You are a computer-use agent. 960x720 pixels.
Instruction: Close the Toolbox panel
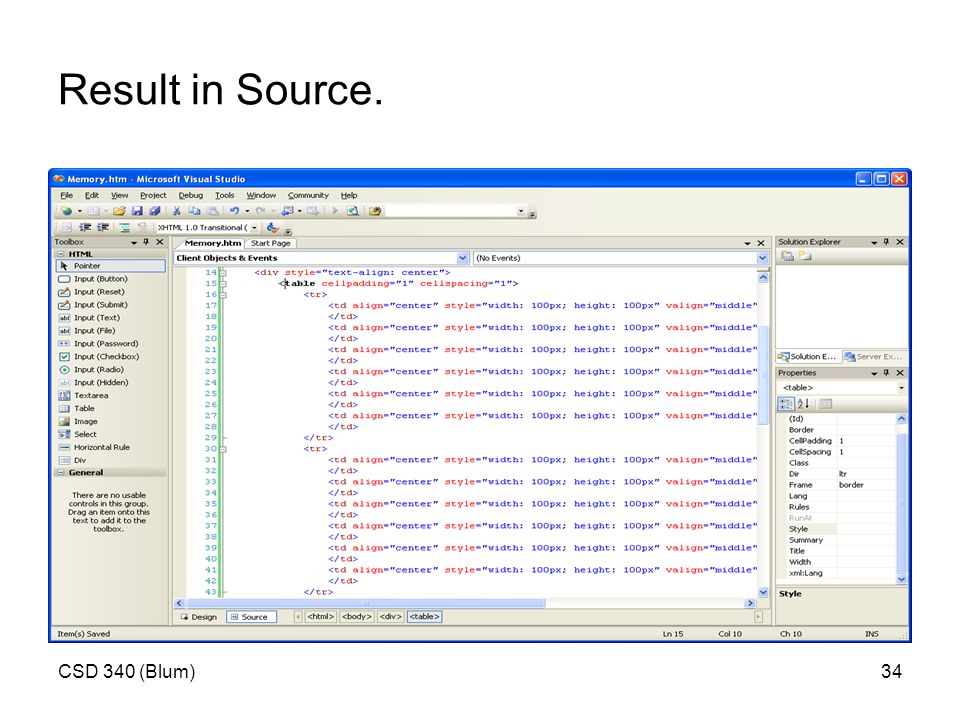160,242
